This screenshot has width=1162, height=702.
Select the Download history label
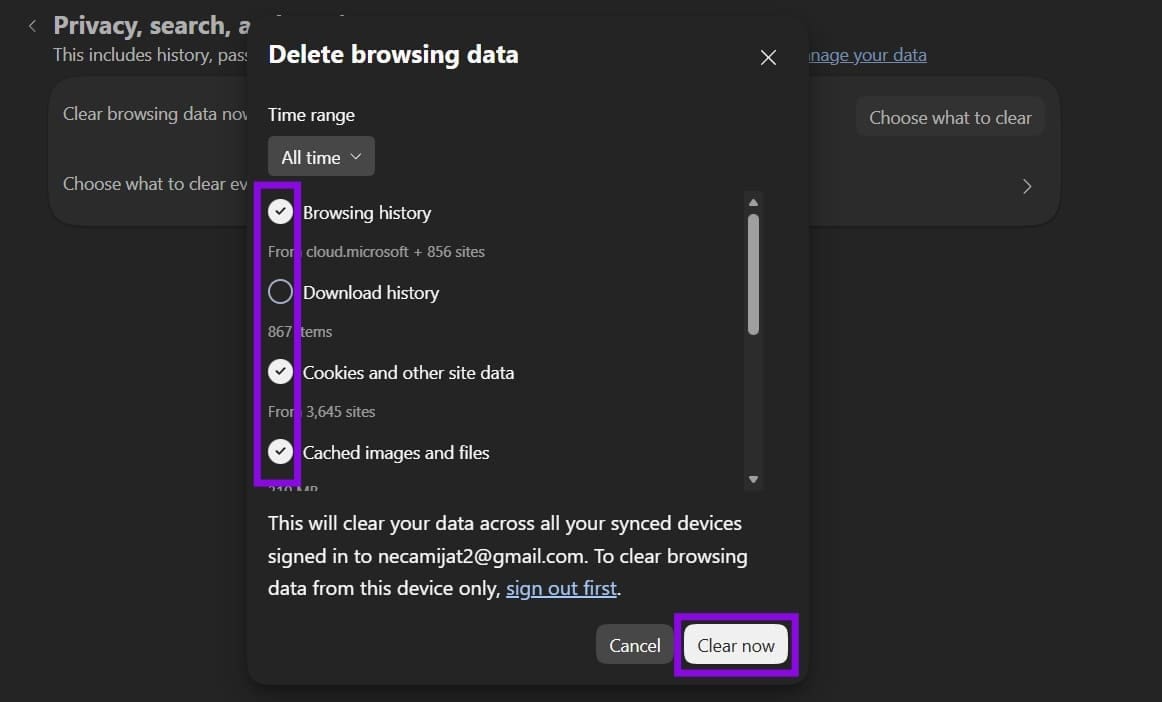[371, 293]
